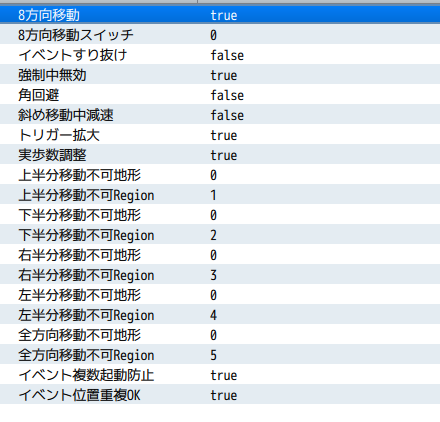Select the 実歩数調整 parameter

pyautogui.click(x=52, y=155)
